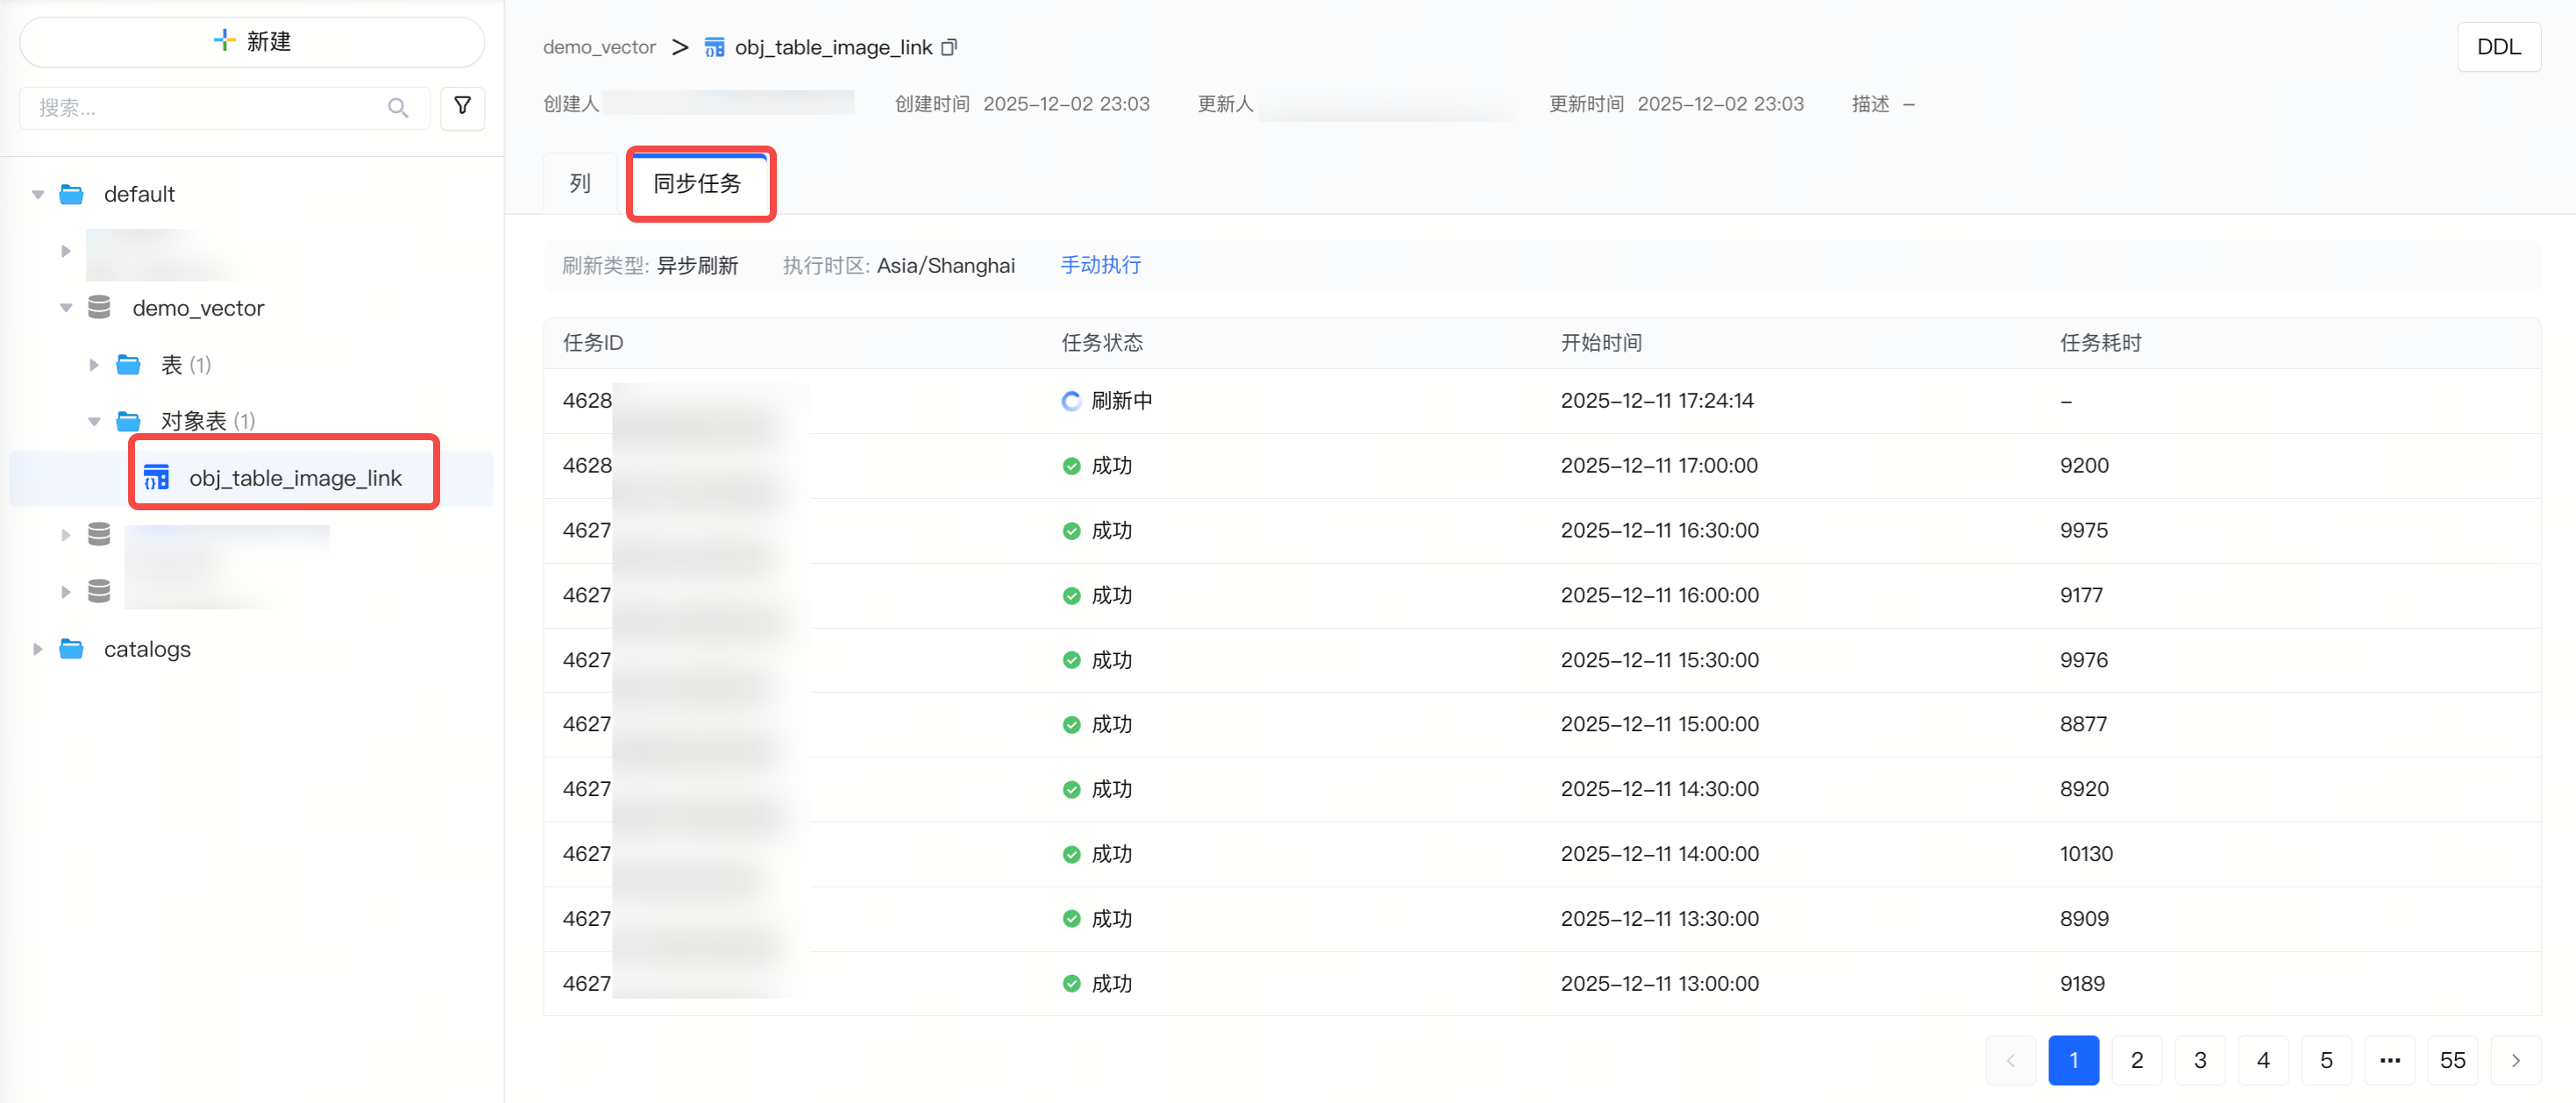This screenshot has height=1103, width=2576.
Task: Click the magnifier search icon
Action: coord(398,108)
